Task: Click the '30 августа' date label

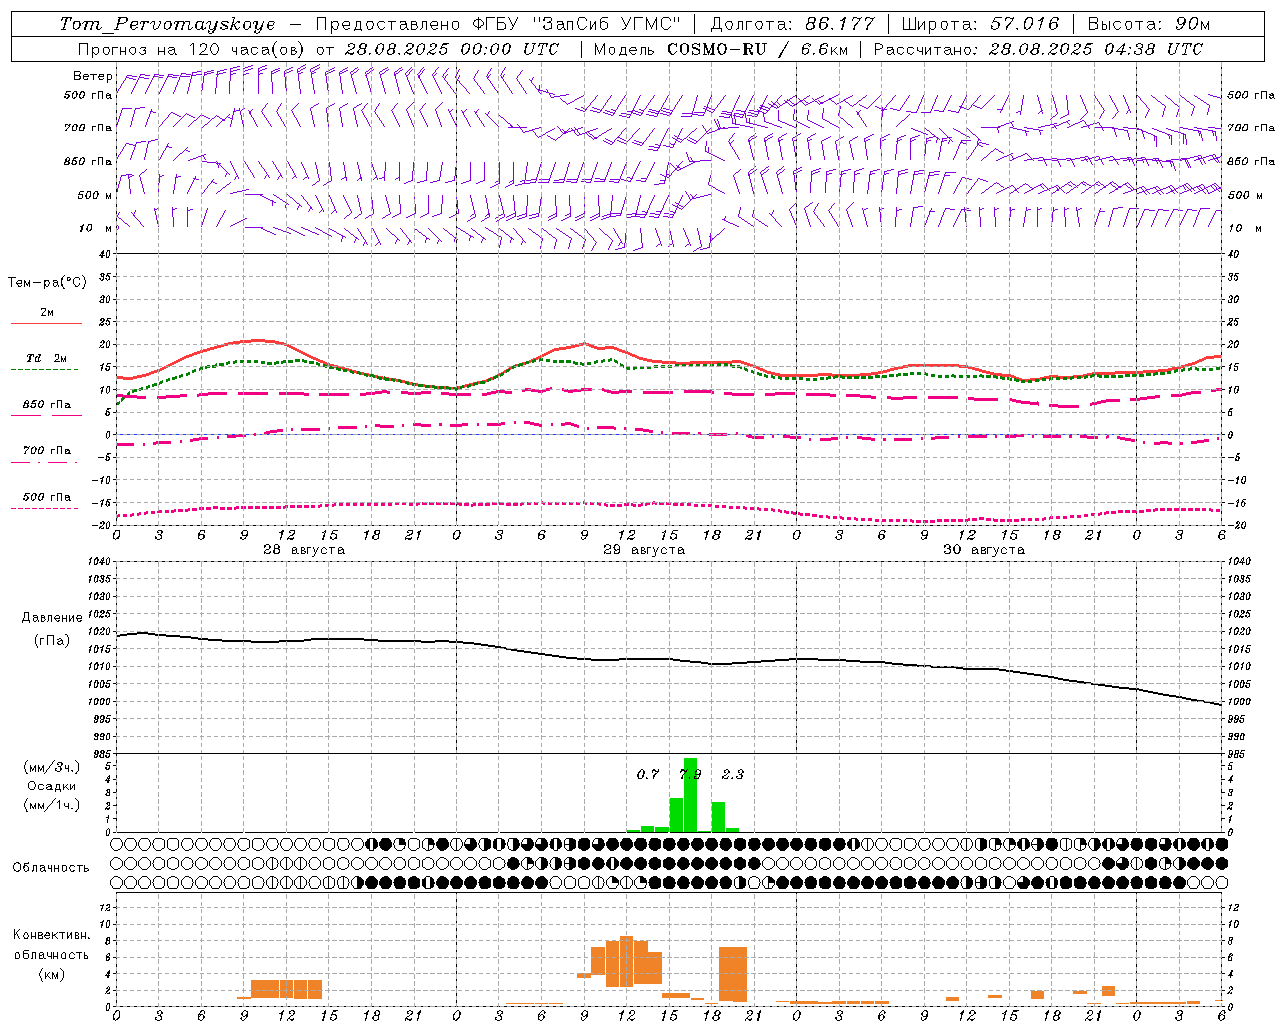Action: pyautogui.click(x=984, y=550)
